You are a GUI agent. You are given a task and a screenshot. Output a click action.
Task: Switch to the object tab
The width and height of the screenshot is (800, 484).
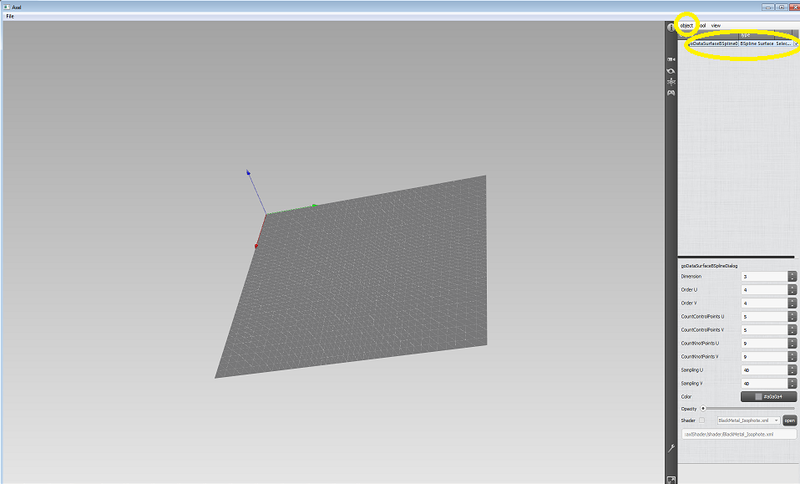686,25
